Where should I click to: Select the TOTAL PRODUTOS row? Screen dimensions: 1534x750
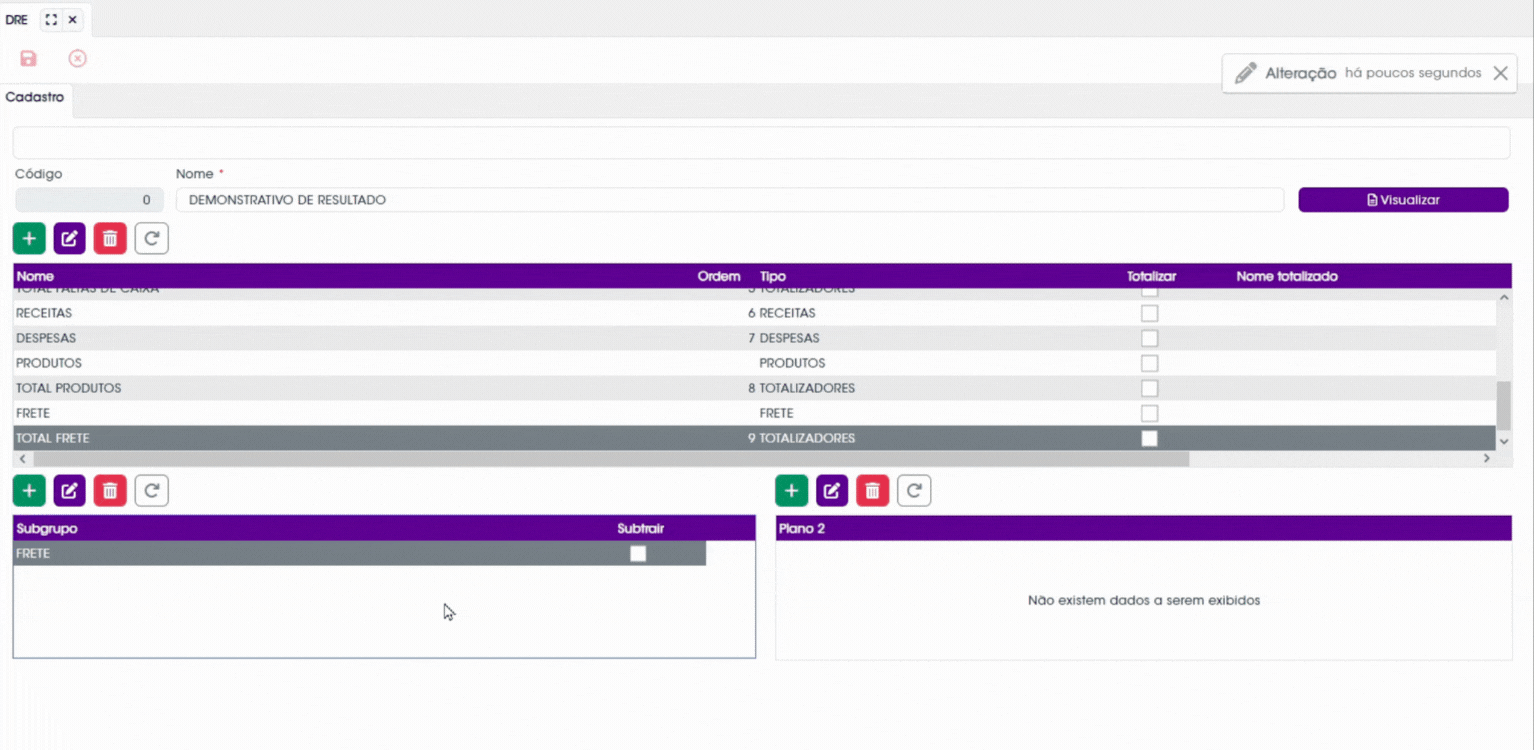(x=754, y=388)
